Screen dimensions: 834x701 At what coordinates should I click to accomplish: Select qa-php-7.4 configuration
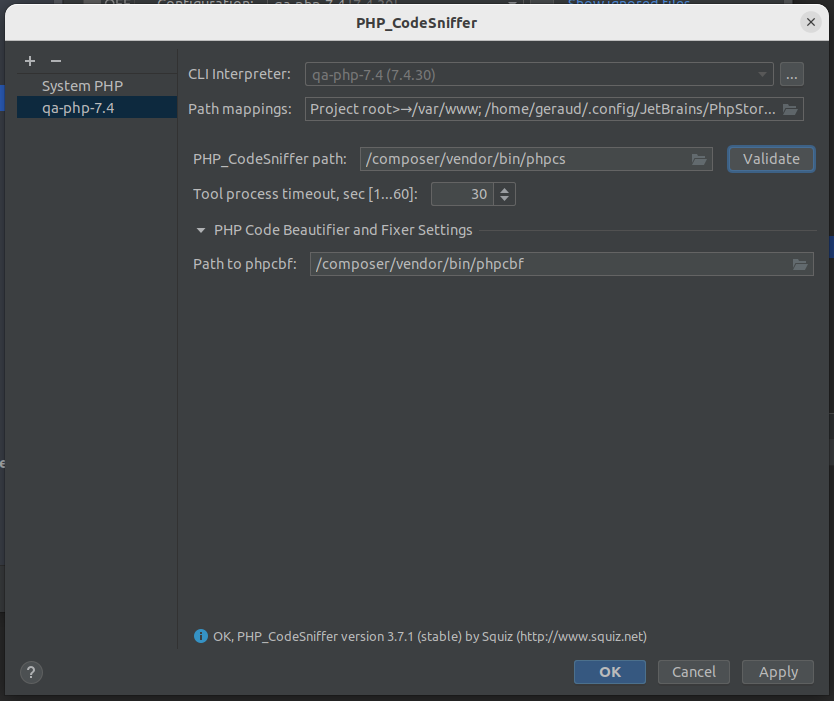[97, 107]
